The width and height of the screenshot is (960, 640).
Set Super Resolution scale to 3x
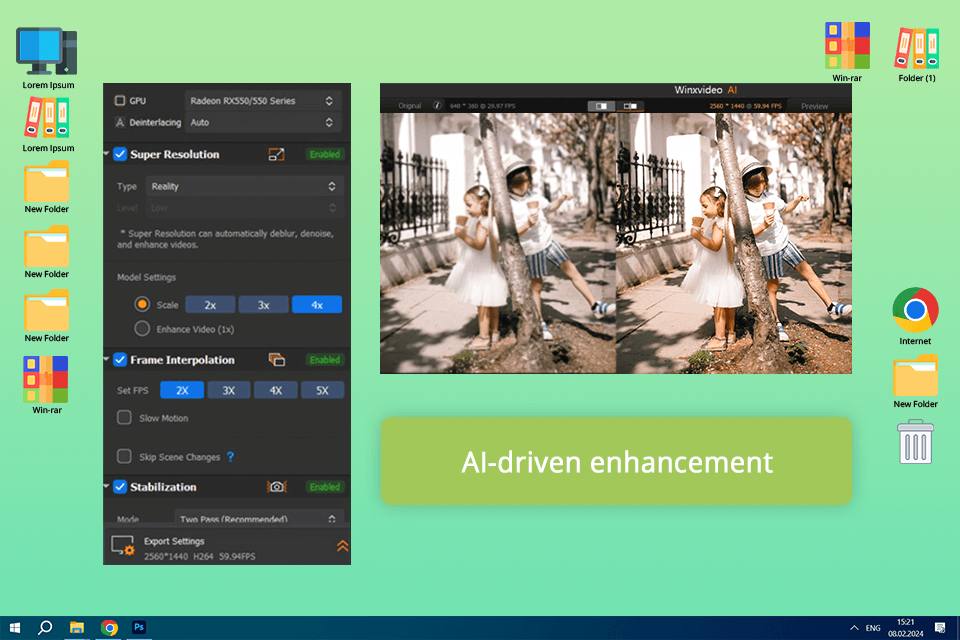(263, 304)
